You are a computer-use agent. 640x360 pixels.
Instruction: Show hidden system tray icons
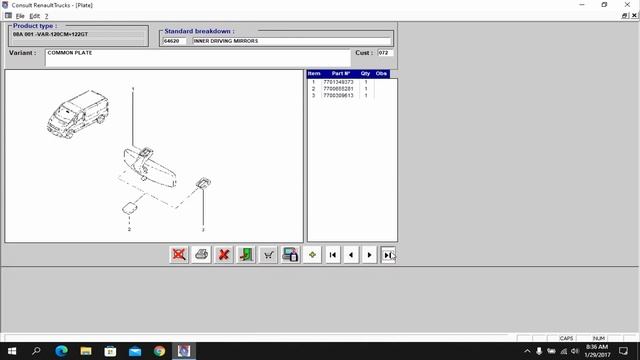tap(527, 351)
